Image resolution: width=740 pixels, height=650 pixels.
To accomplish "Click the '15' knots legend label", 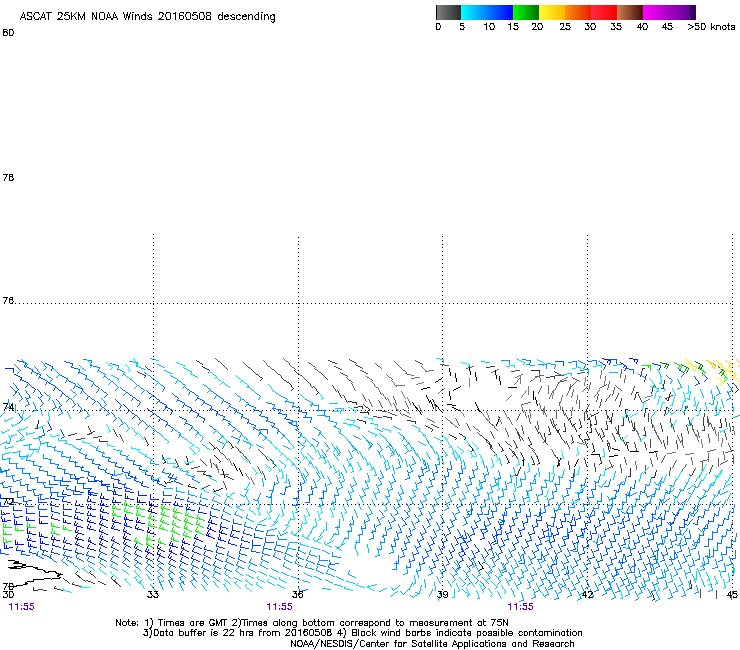I will [513, 27].
